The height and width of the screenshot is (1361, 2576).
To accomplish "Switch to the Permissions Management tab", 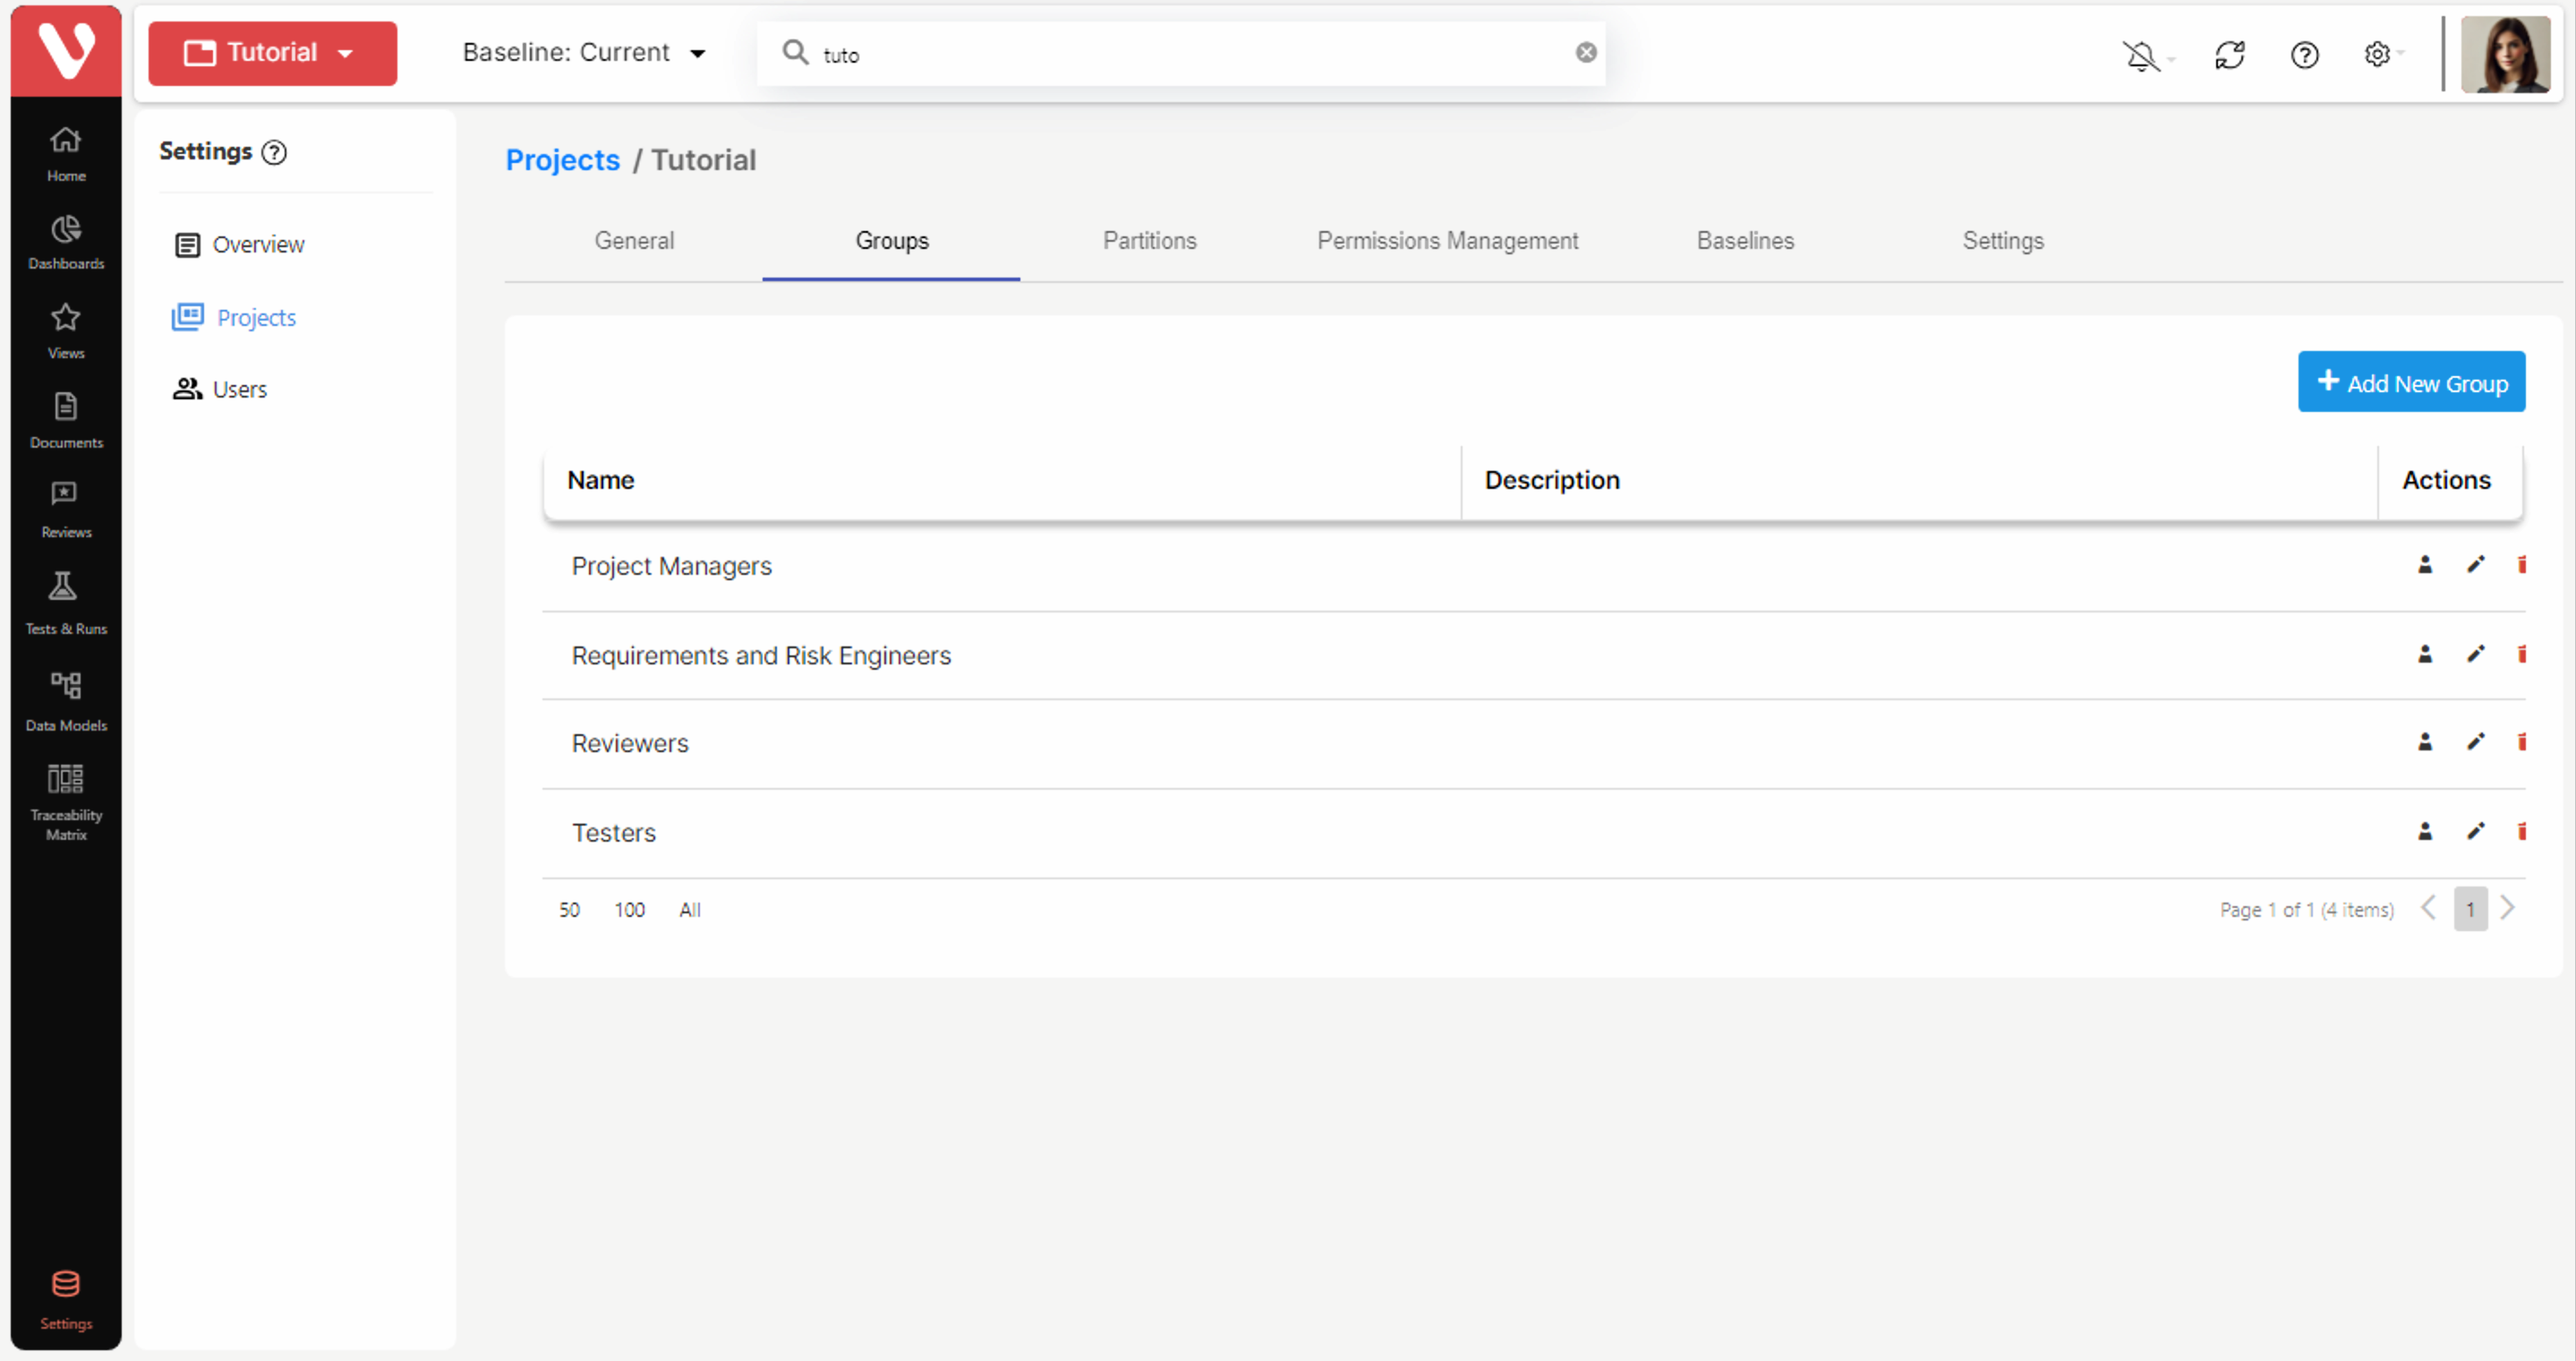I will point(1447,241).
